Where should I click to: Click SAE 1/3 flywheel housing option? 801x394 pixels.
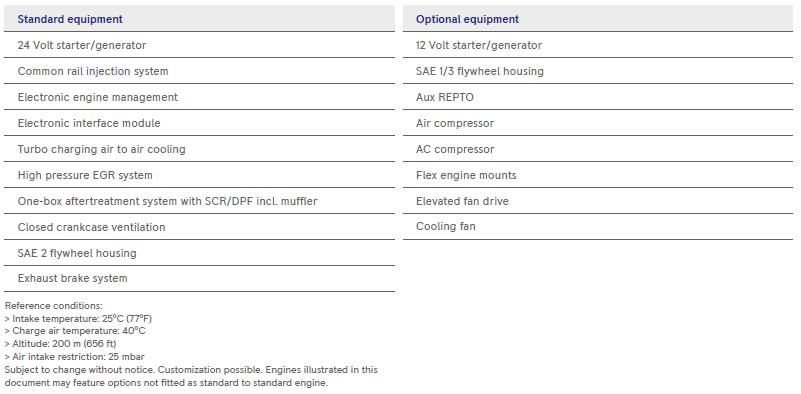click(x=598, y=71)
